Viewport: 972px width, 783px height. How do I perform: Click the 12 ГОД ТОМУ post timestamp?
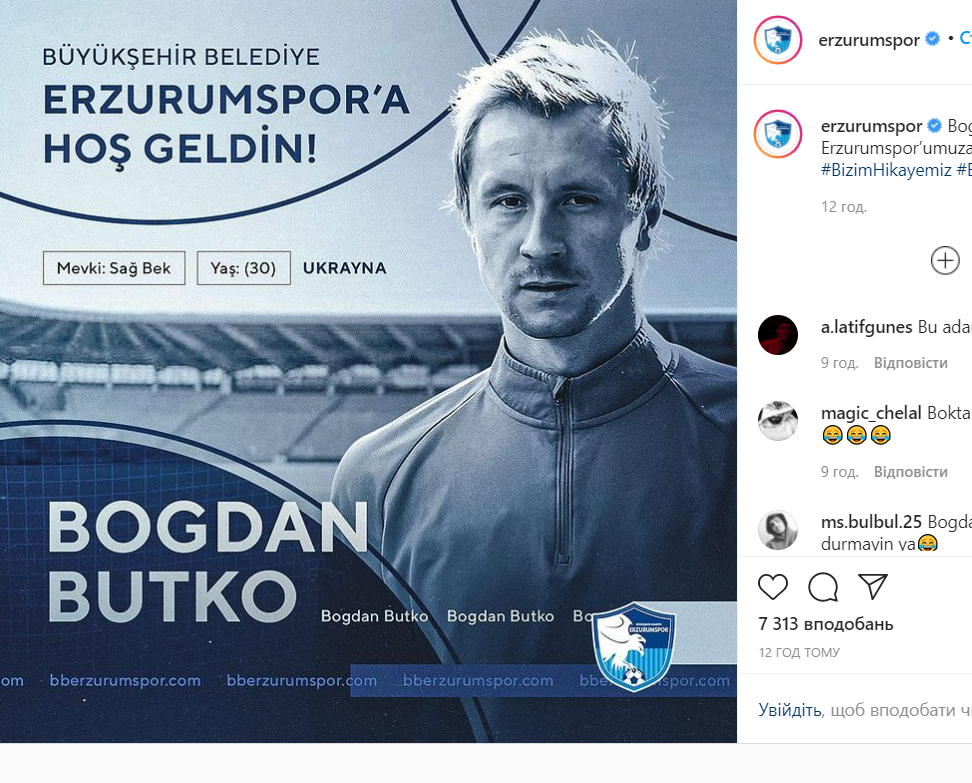click(799, 652)
